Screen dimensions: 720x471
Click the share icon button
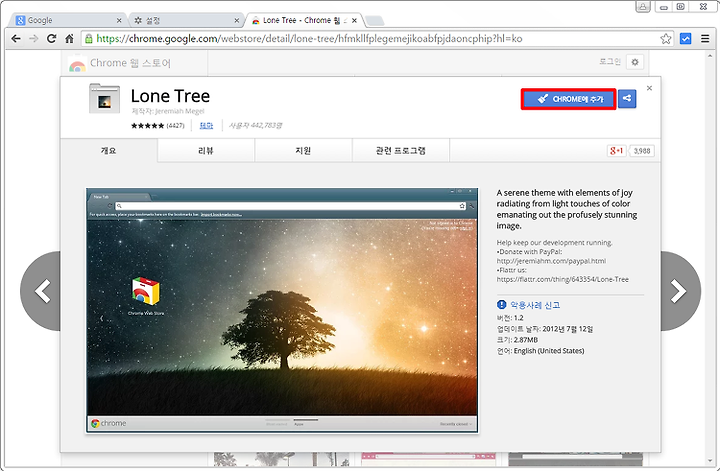point(627,99)
